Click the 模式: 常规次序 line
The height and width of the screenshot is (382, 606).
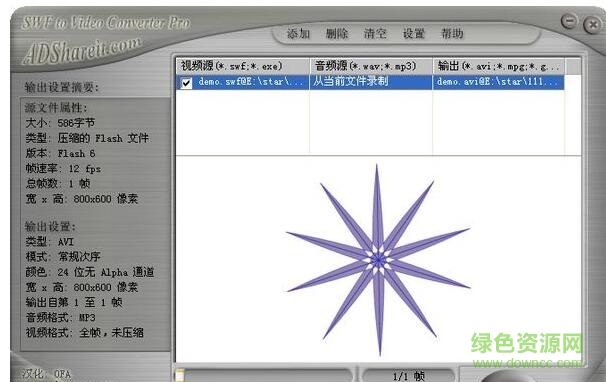click(x=63, y=256)
